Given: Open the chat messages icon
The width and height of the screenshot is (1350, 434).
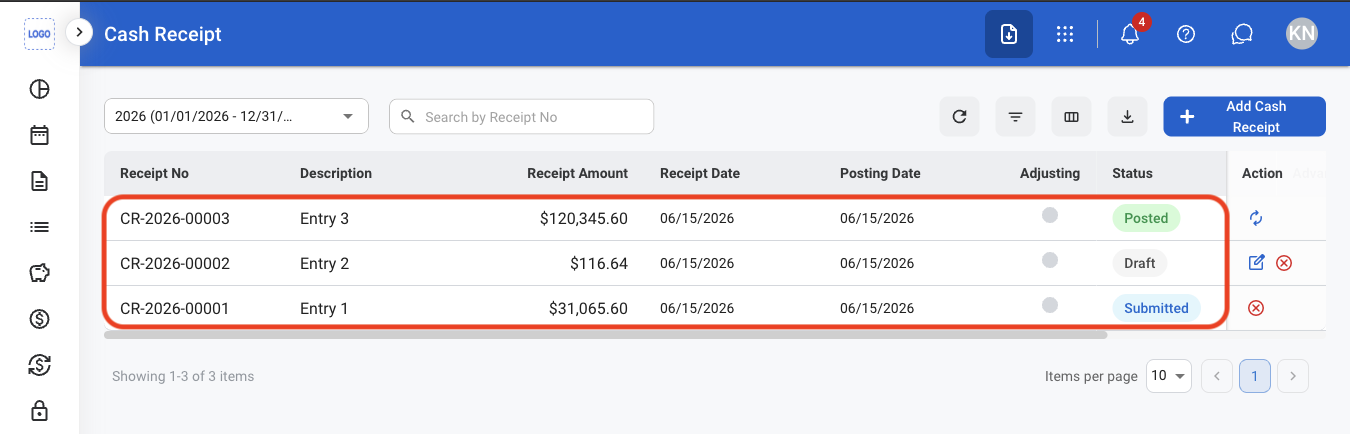Looking at the screenshot, I should coord(1242,34).
